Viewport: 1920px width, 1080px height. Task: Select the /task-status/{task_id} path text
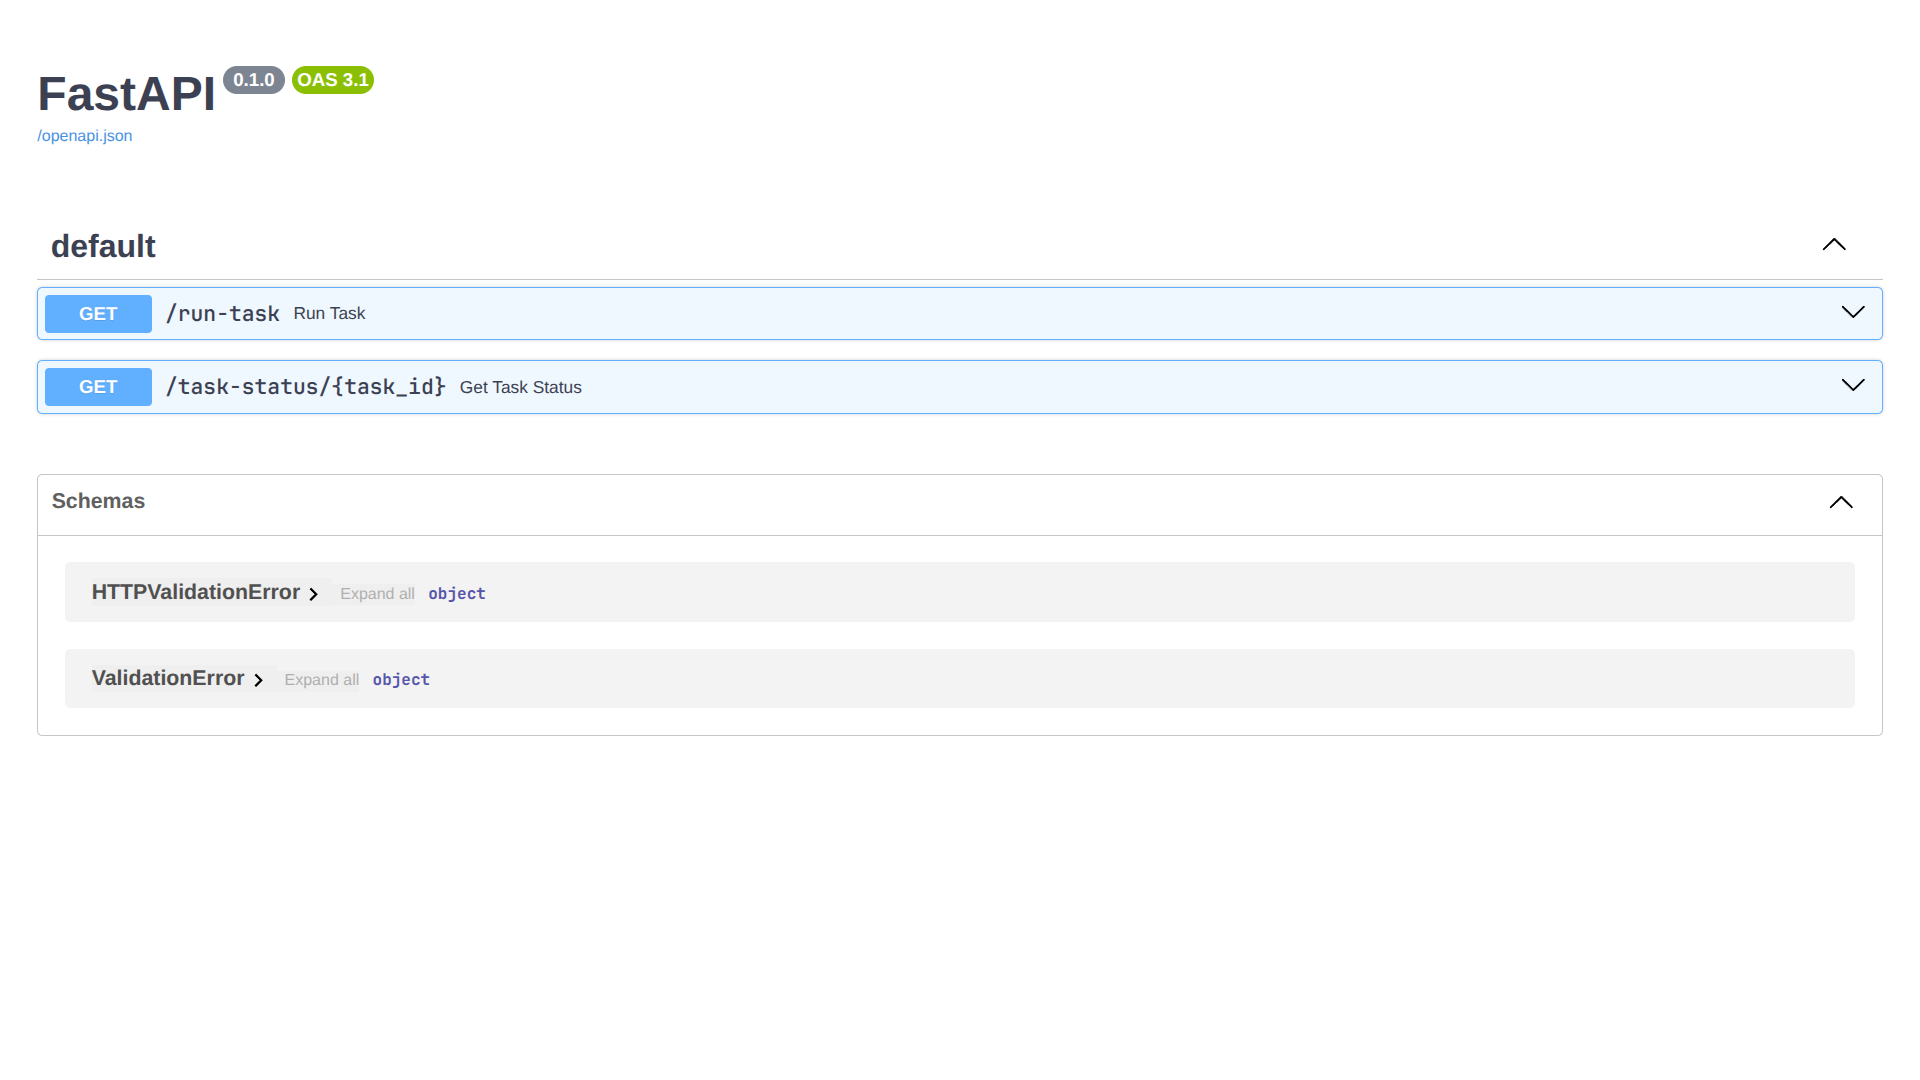pos(305,387)
